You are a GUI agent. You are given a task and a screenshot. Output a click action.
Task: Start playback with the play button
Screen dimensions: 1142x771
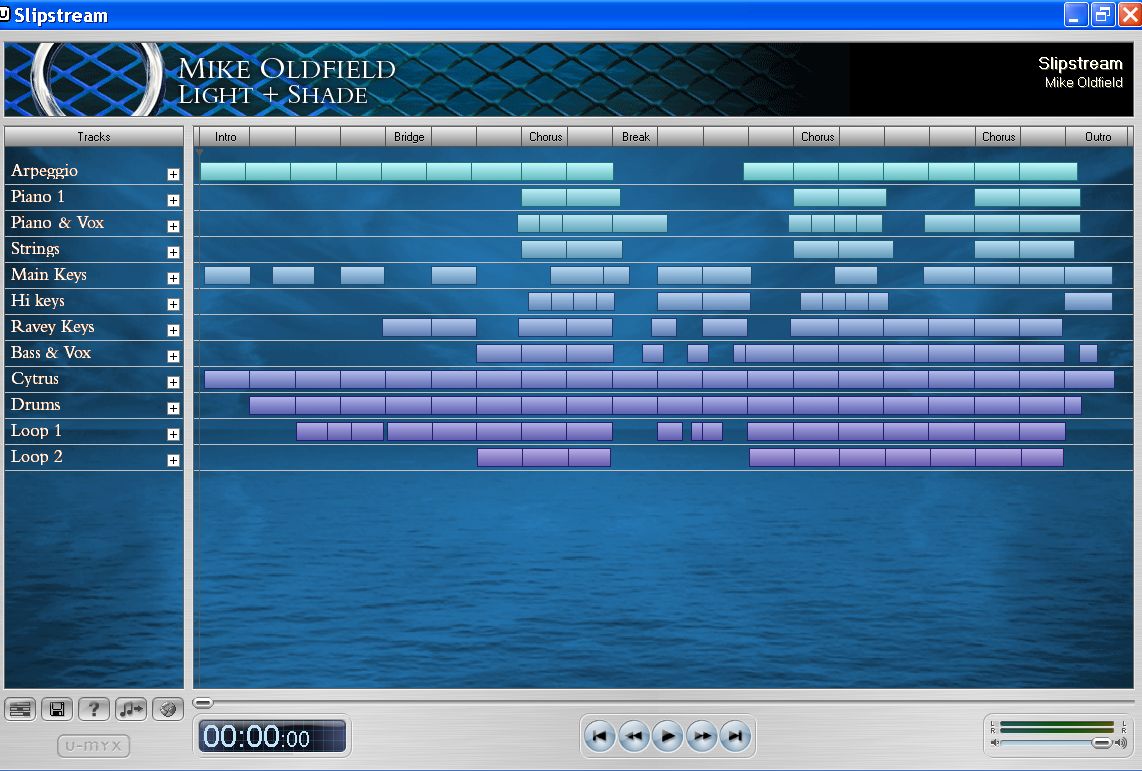pos(668,736)
